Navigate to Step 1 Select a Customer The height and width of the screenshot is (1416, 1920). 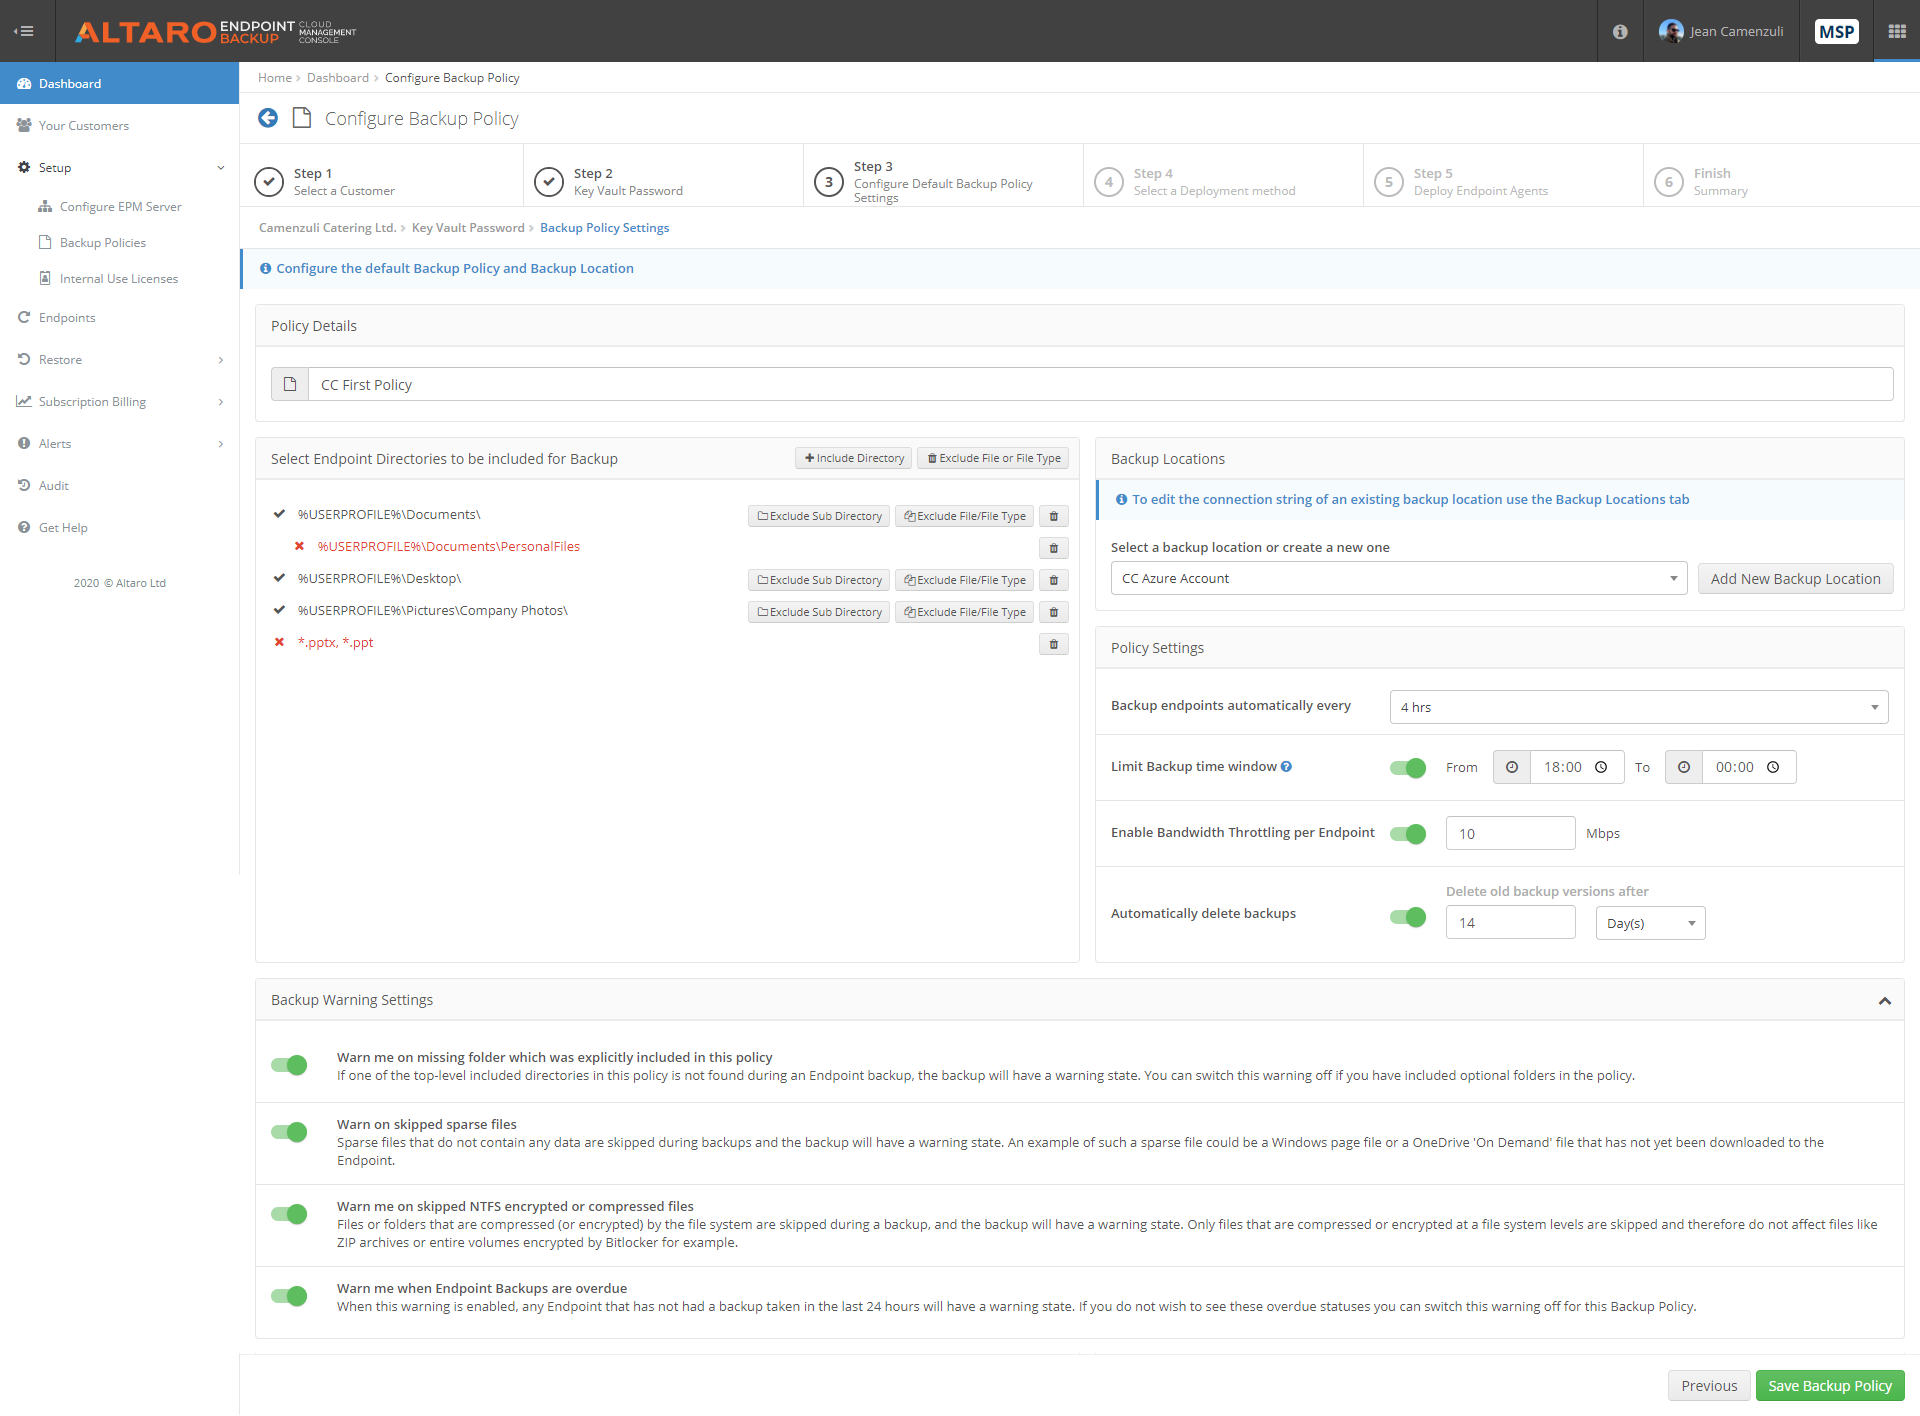click(344, 181)
